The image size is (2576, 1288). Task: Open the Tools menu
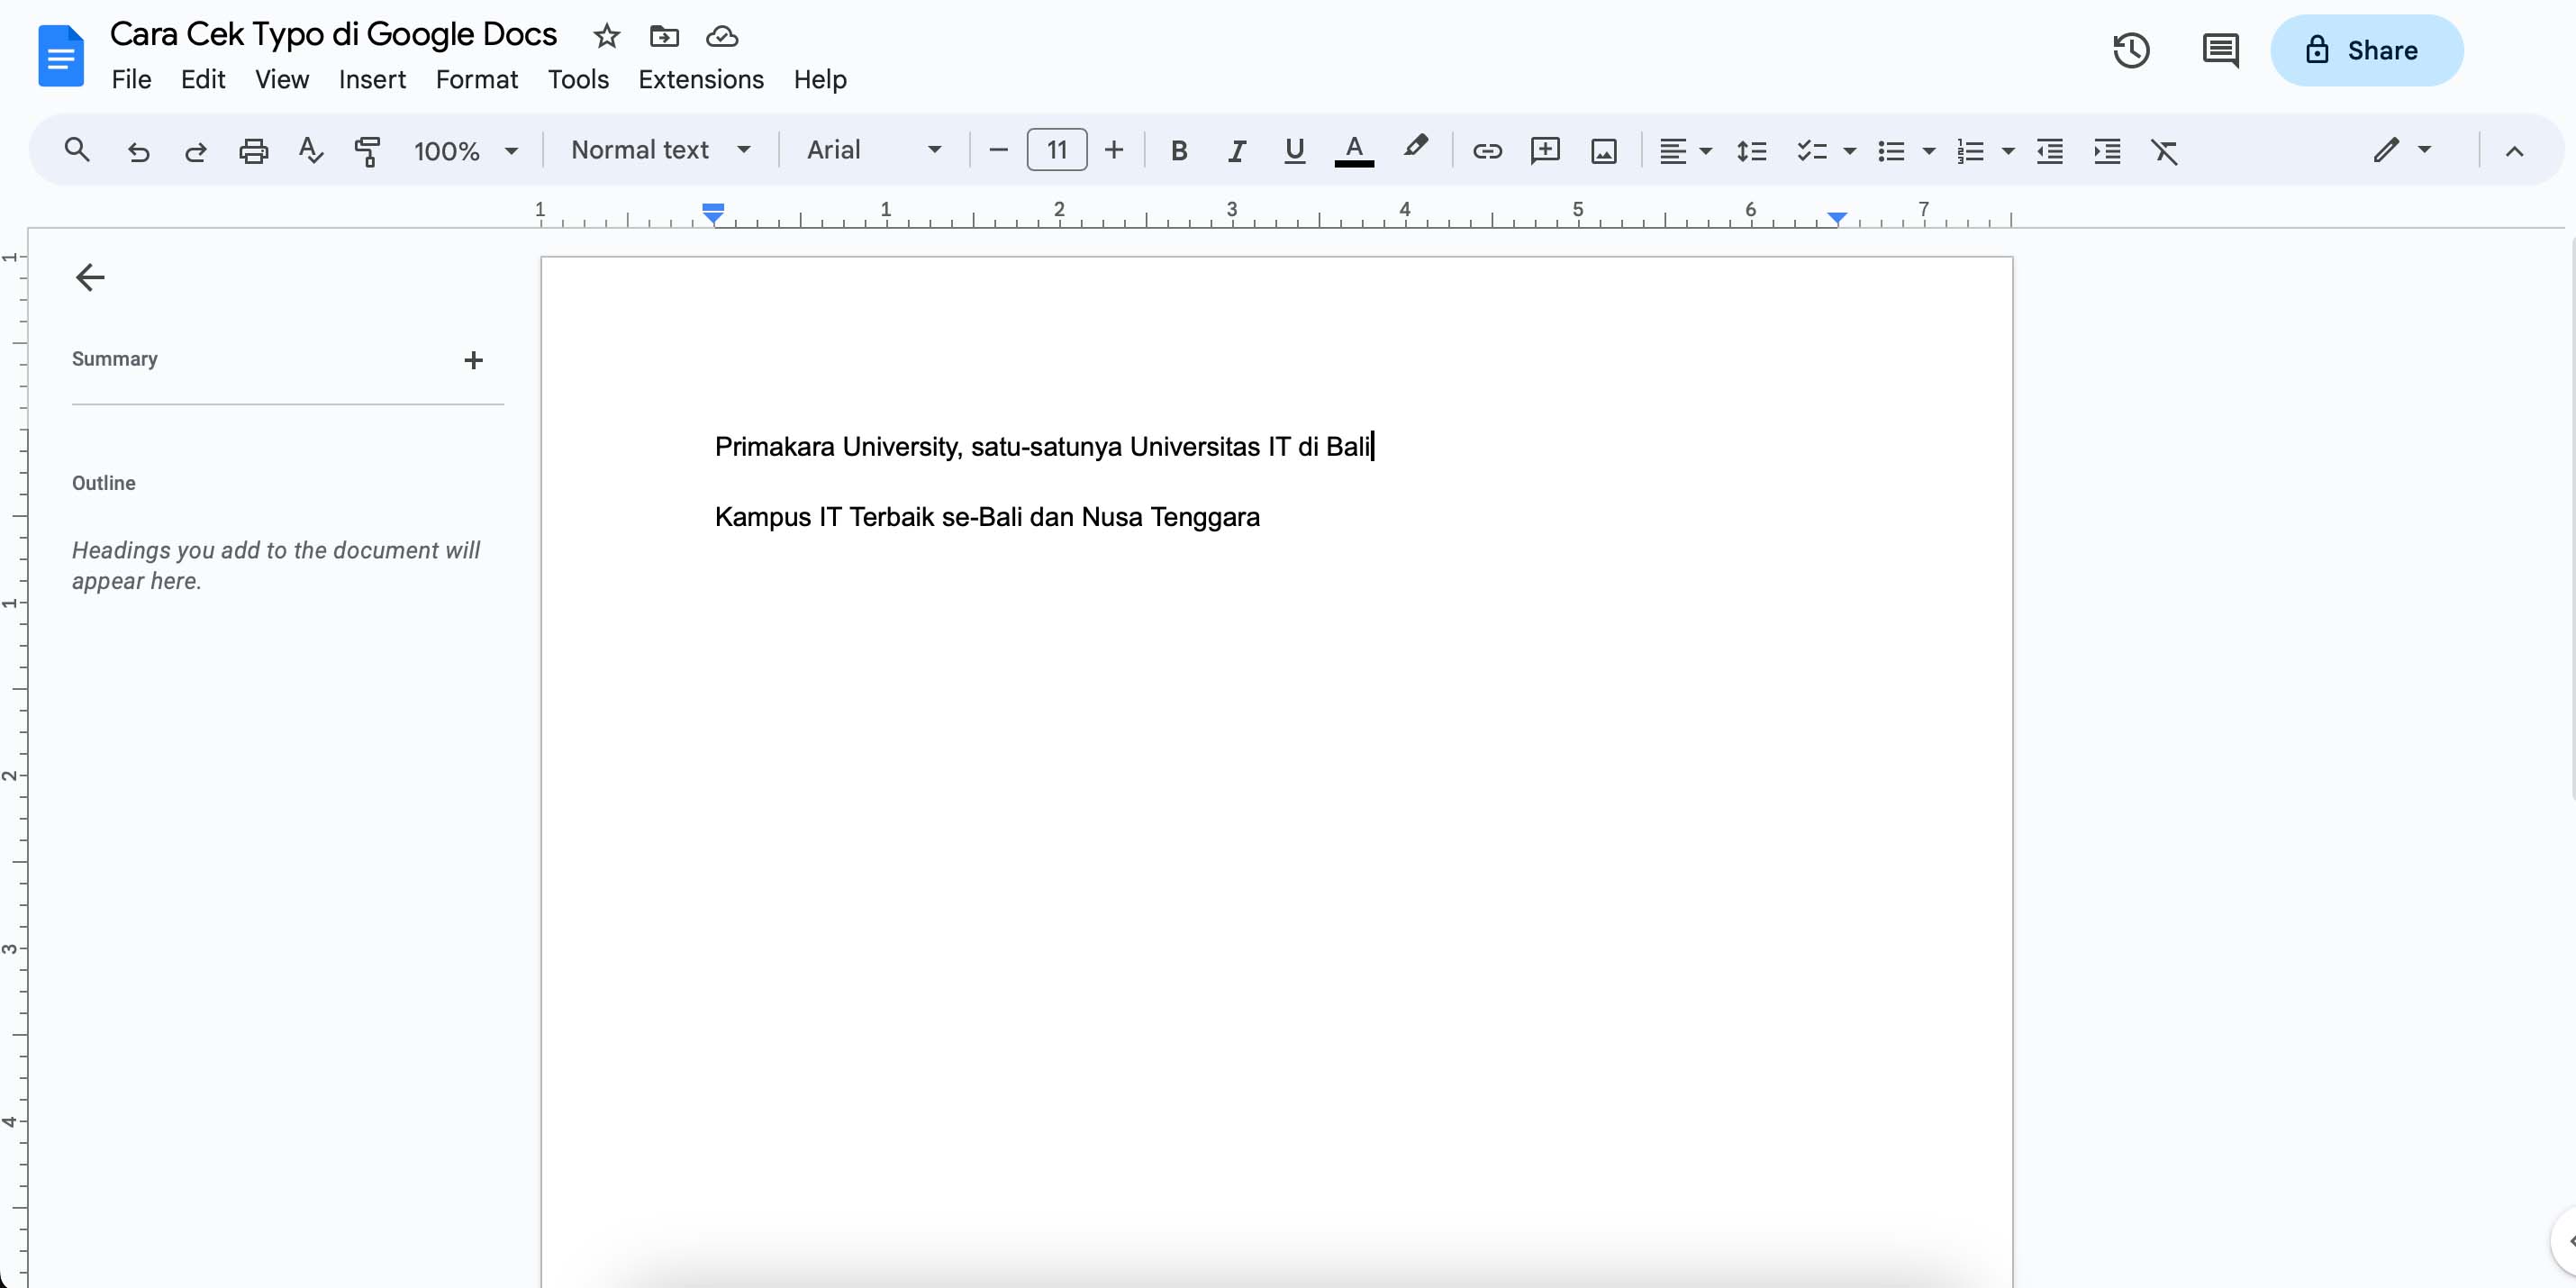click(x=578, y=79)
